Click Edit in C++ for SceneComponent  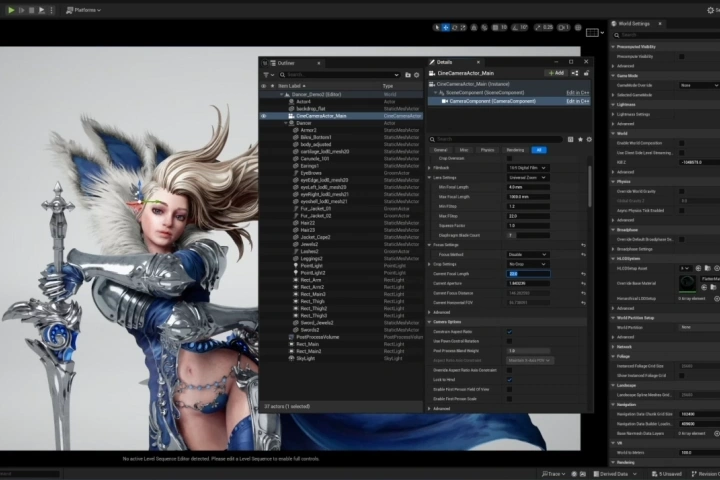pos(578,93)
